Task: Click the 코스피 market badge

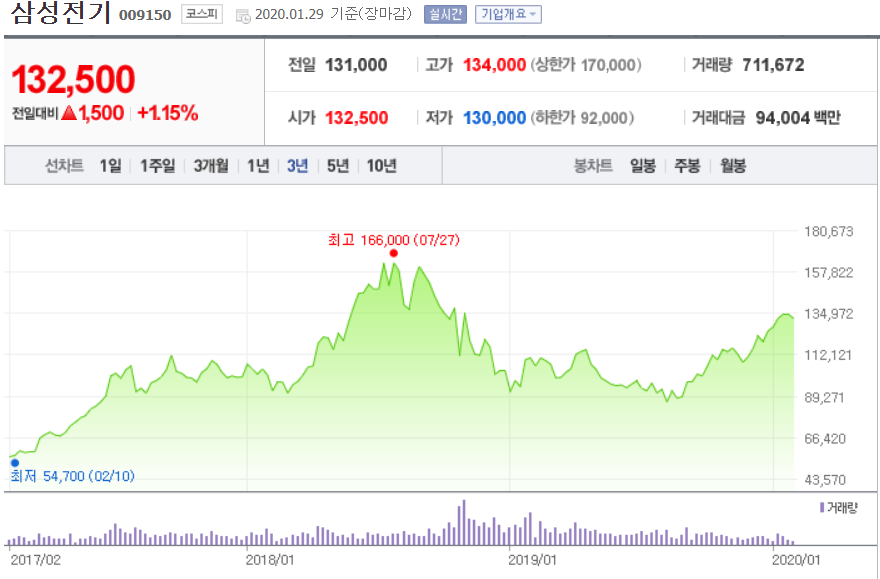Action: pos(201,14)
